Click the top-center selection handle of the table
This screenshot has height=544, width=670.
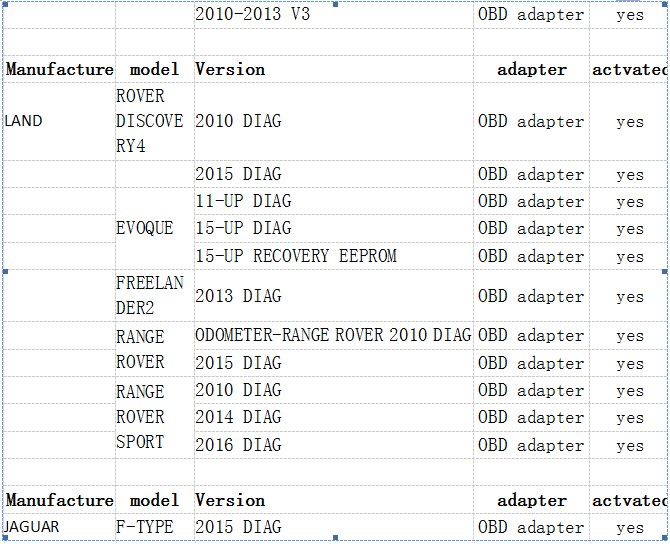coord(335,4)
